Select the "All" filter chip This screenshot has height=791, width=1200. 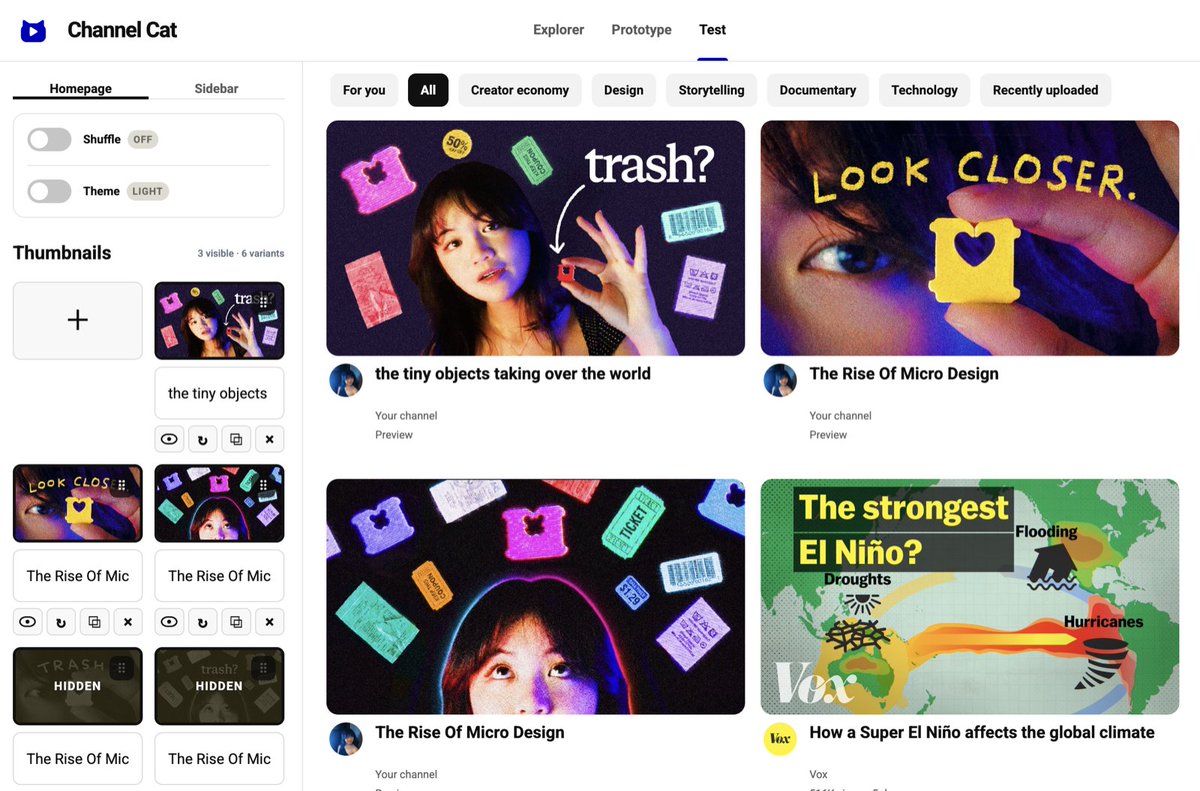coord(428,90)
